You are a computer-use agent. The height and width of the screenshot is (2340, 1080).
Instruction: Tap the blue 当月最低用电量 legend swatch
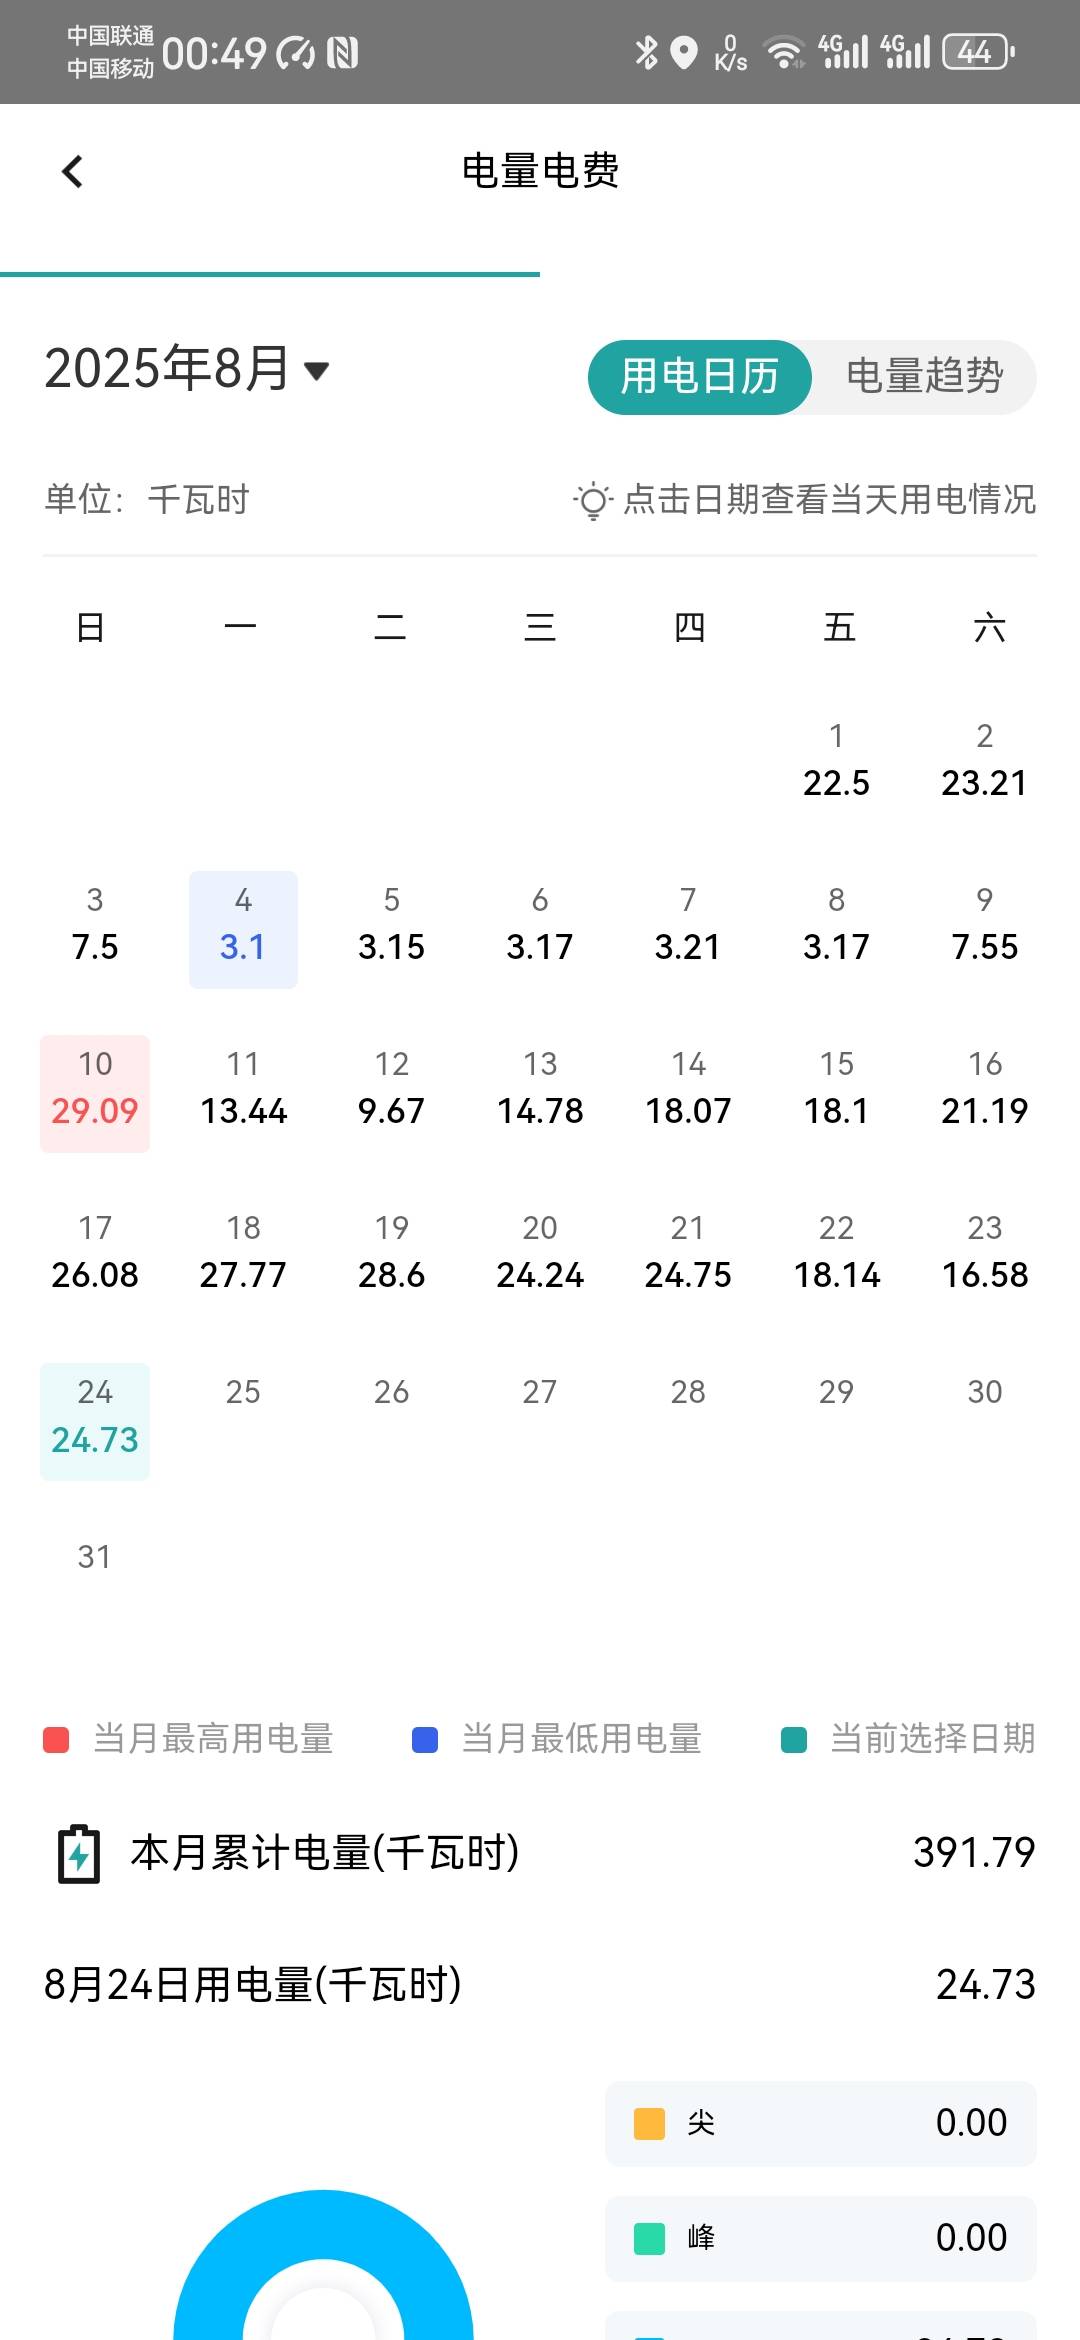point(425,1740)
